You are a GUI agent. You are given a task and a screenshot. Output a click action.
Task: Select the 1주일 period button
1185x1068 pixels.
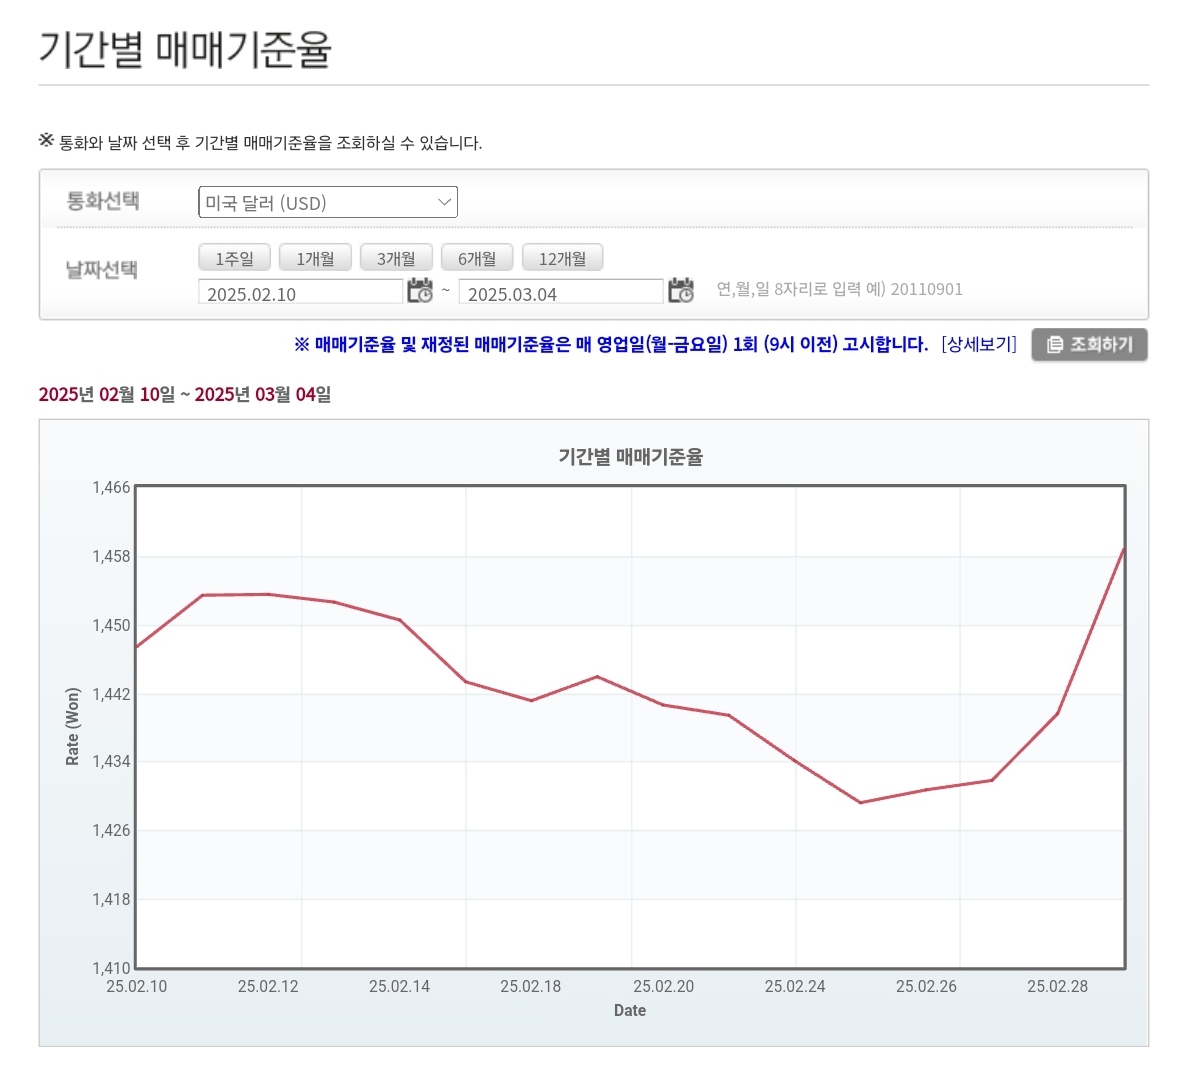234,258
